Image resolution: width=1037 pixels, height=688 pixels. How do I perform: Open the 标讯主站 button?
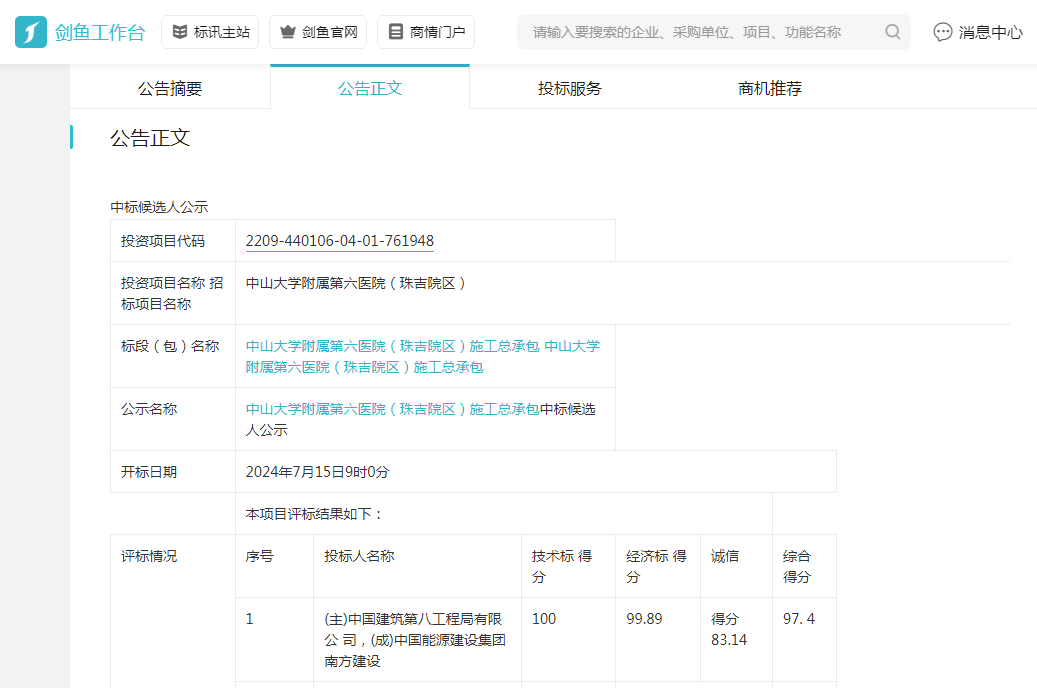click(x=210, y=32)
